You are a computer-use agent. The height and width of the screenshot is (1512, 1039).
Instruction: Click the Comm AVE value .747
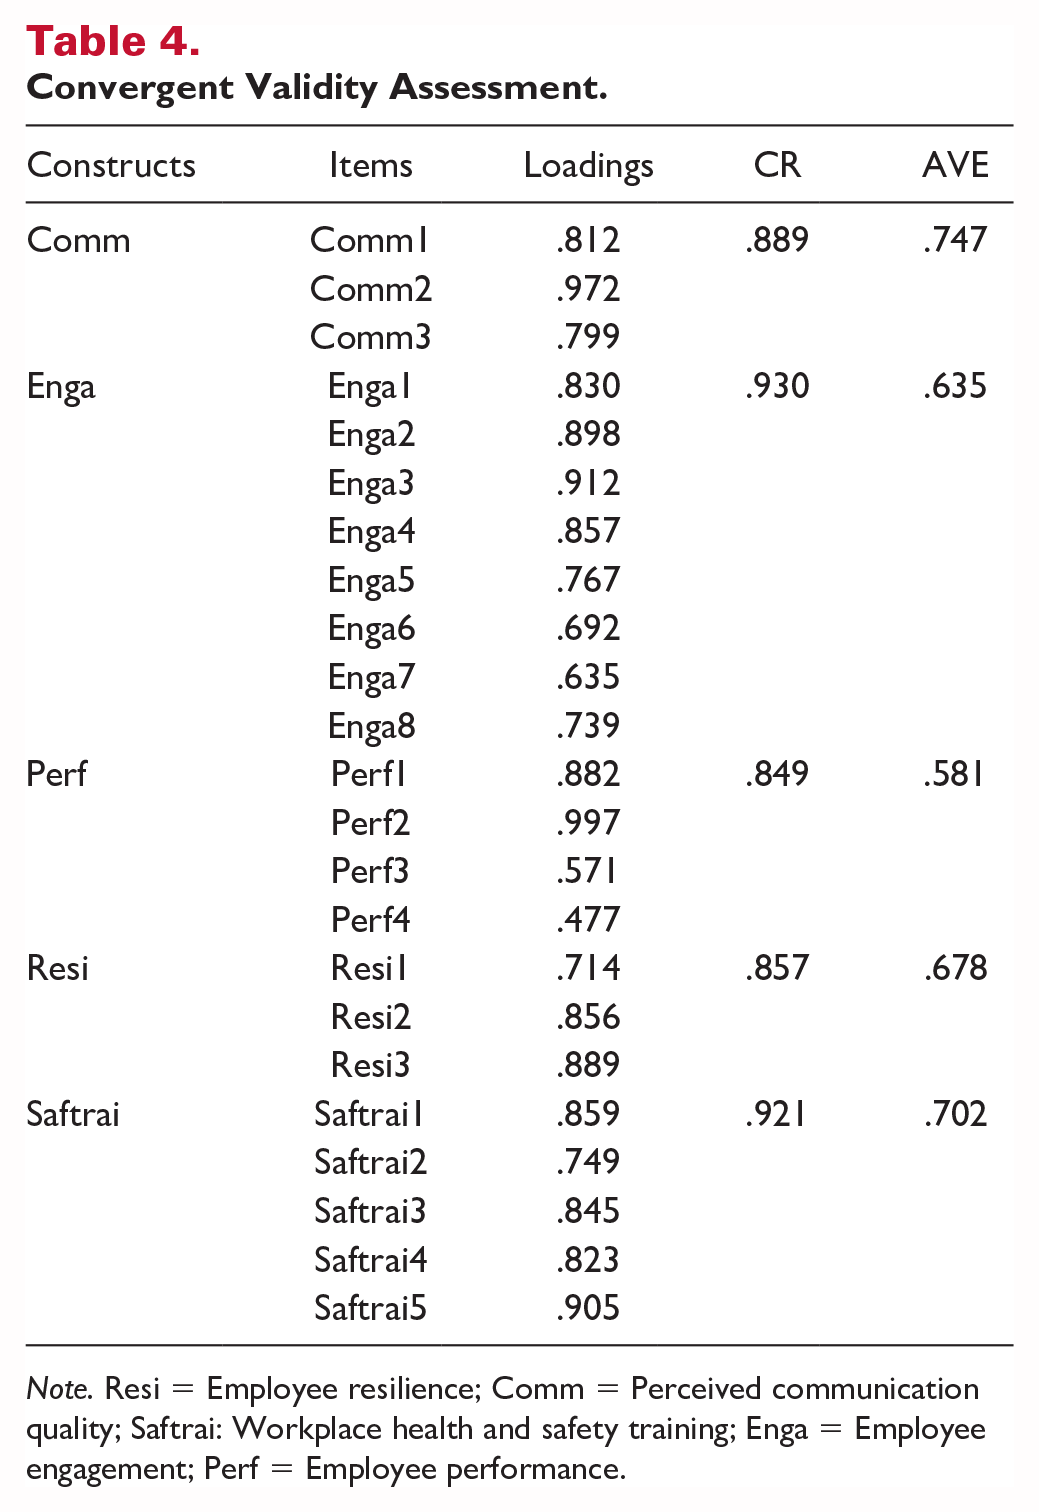(955, 240)
